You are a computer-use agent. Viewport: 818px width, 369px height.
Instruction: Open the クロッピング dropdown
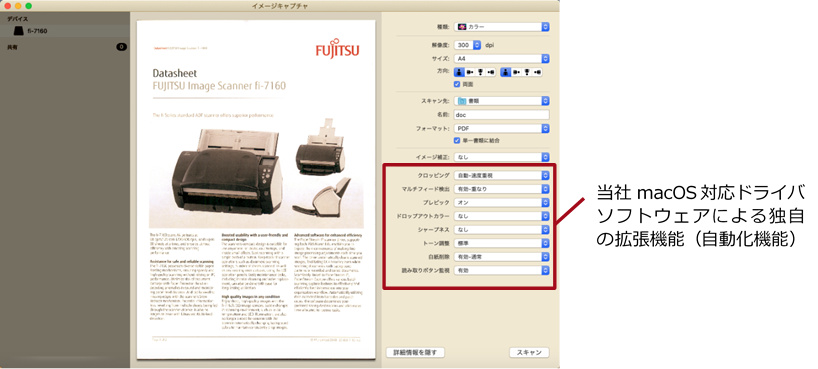(x=501, y=175)
